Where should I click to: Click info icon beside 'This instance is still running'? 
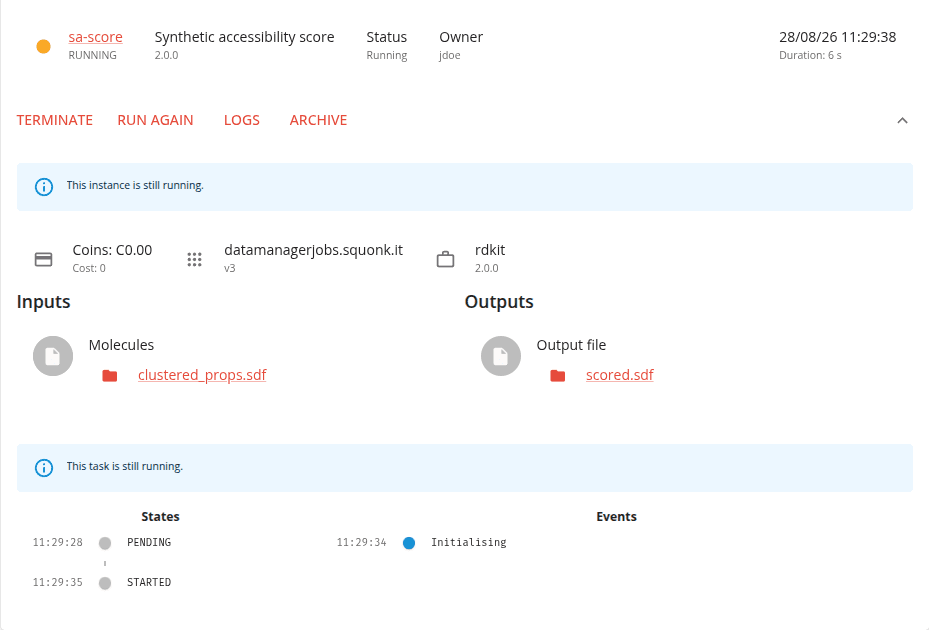[44, 187]
